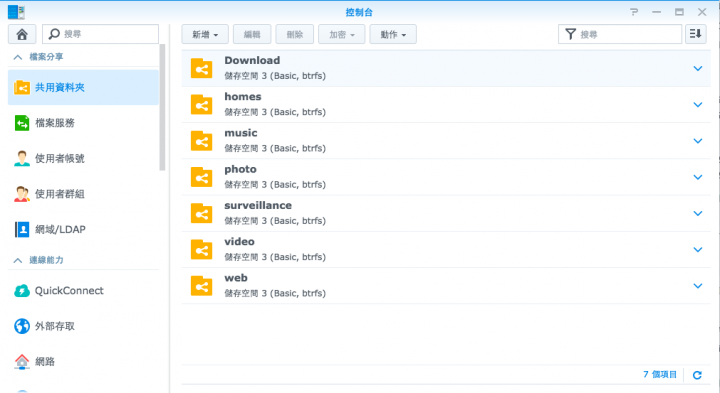This screenshot has width=720, height=393.
Task: Click the 編輯 edit button
Action: click(252, 34)
